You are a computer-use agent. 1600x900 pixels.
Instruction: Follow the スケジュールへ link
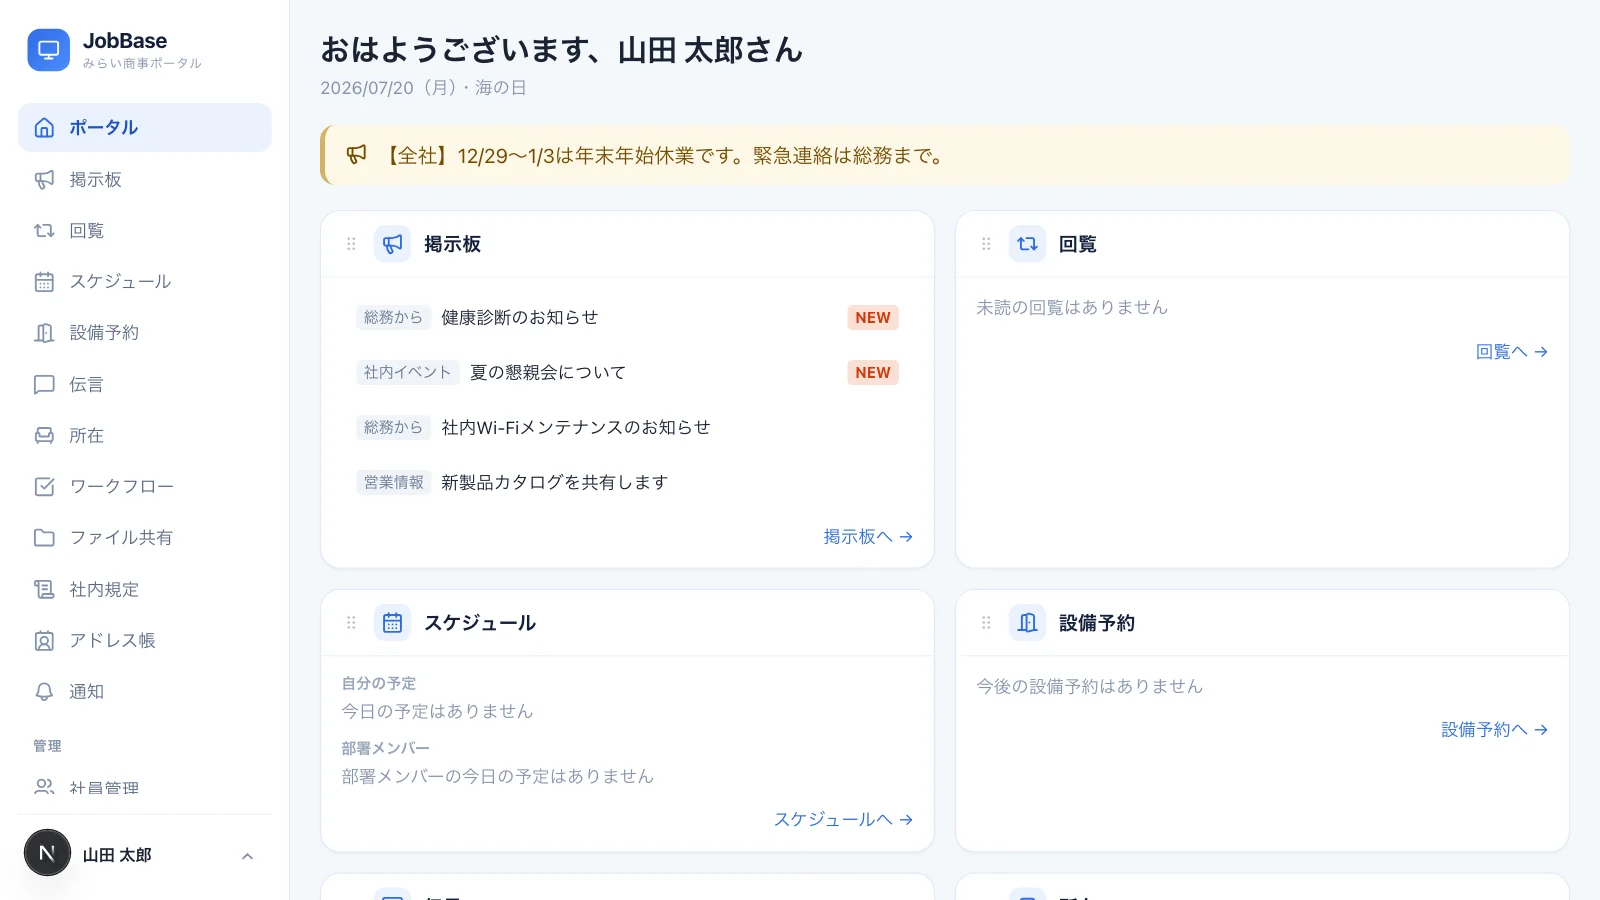(x=844, y=820)
